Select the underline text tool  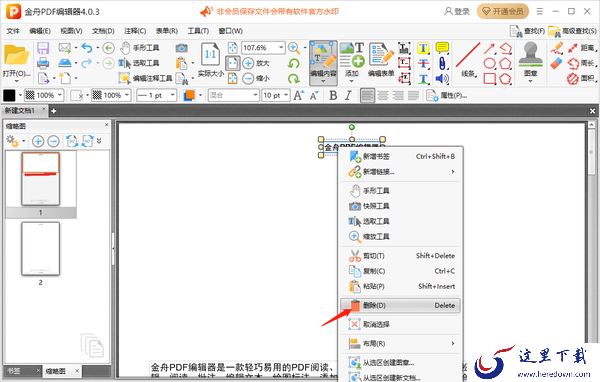(423, 78)
